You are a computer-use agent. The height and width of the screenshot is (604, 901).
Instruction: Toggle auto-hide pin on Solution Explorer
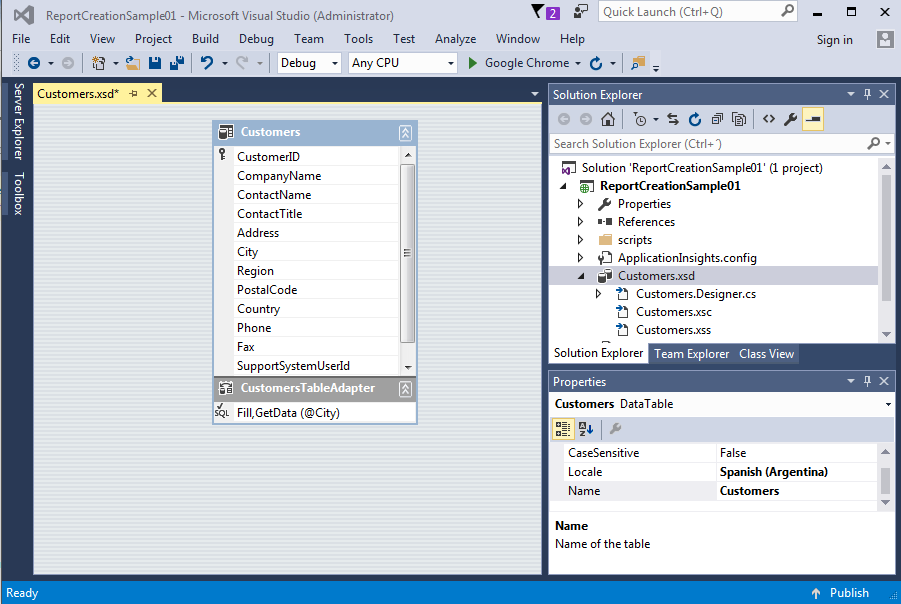point(868,94)
